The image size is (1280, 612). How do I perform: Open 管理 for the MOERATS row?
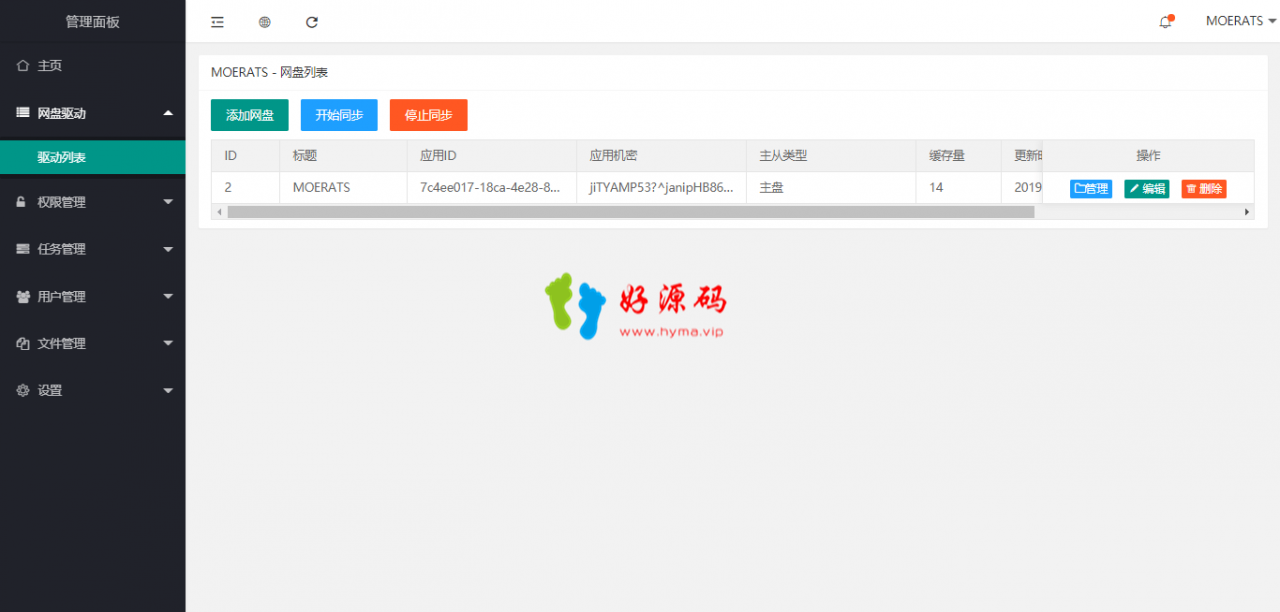(x=1091, y=188)
